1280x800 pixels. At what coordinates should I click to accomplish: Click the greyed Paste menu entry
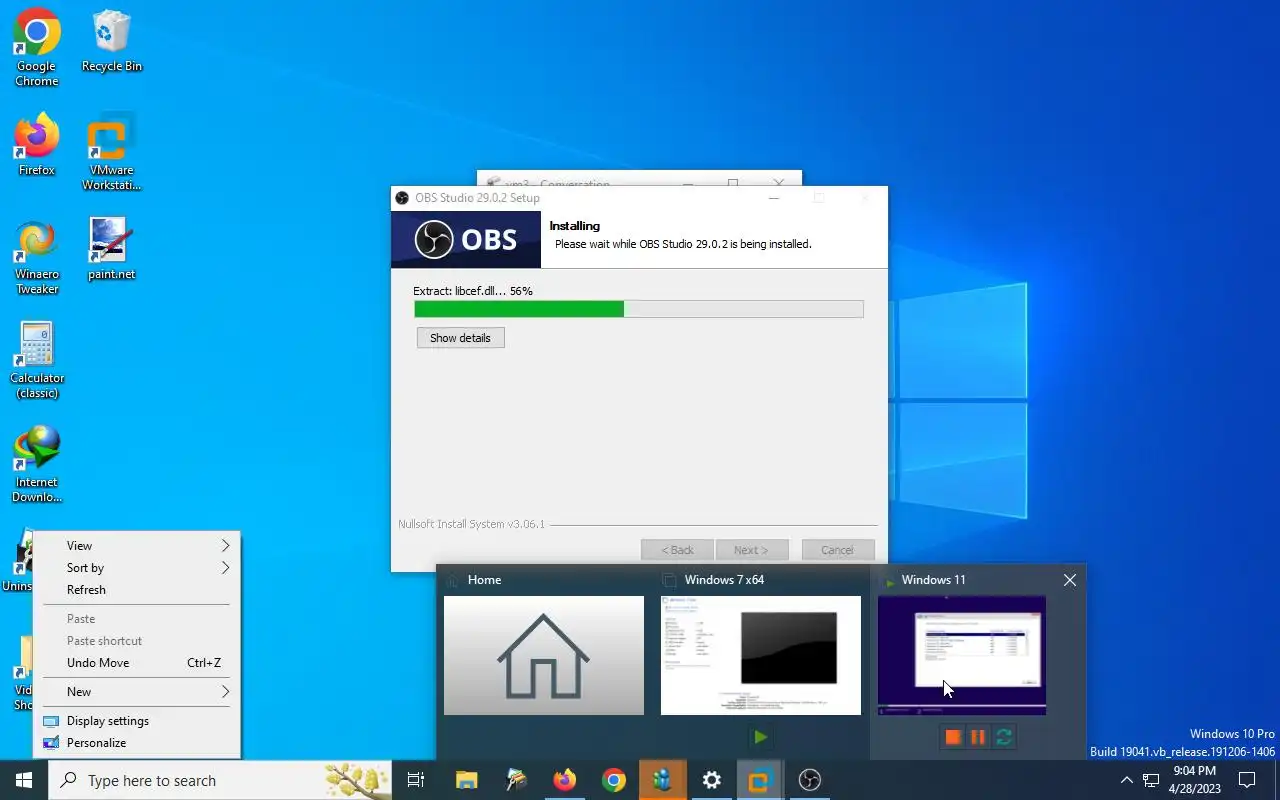pyautogui.click(x=137, y=619)
